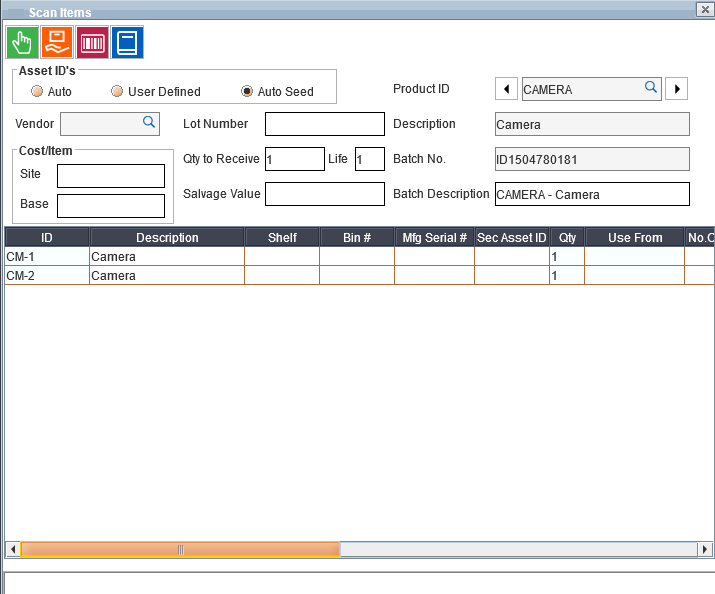The height and width of the screenshot is (594, 715).
Task: Click the blue book toolbar icon
Action: pyautogui.click(x=127, y=43)
